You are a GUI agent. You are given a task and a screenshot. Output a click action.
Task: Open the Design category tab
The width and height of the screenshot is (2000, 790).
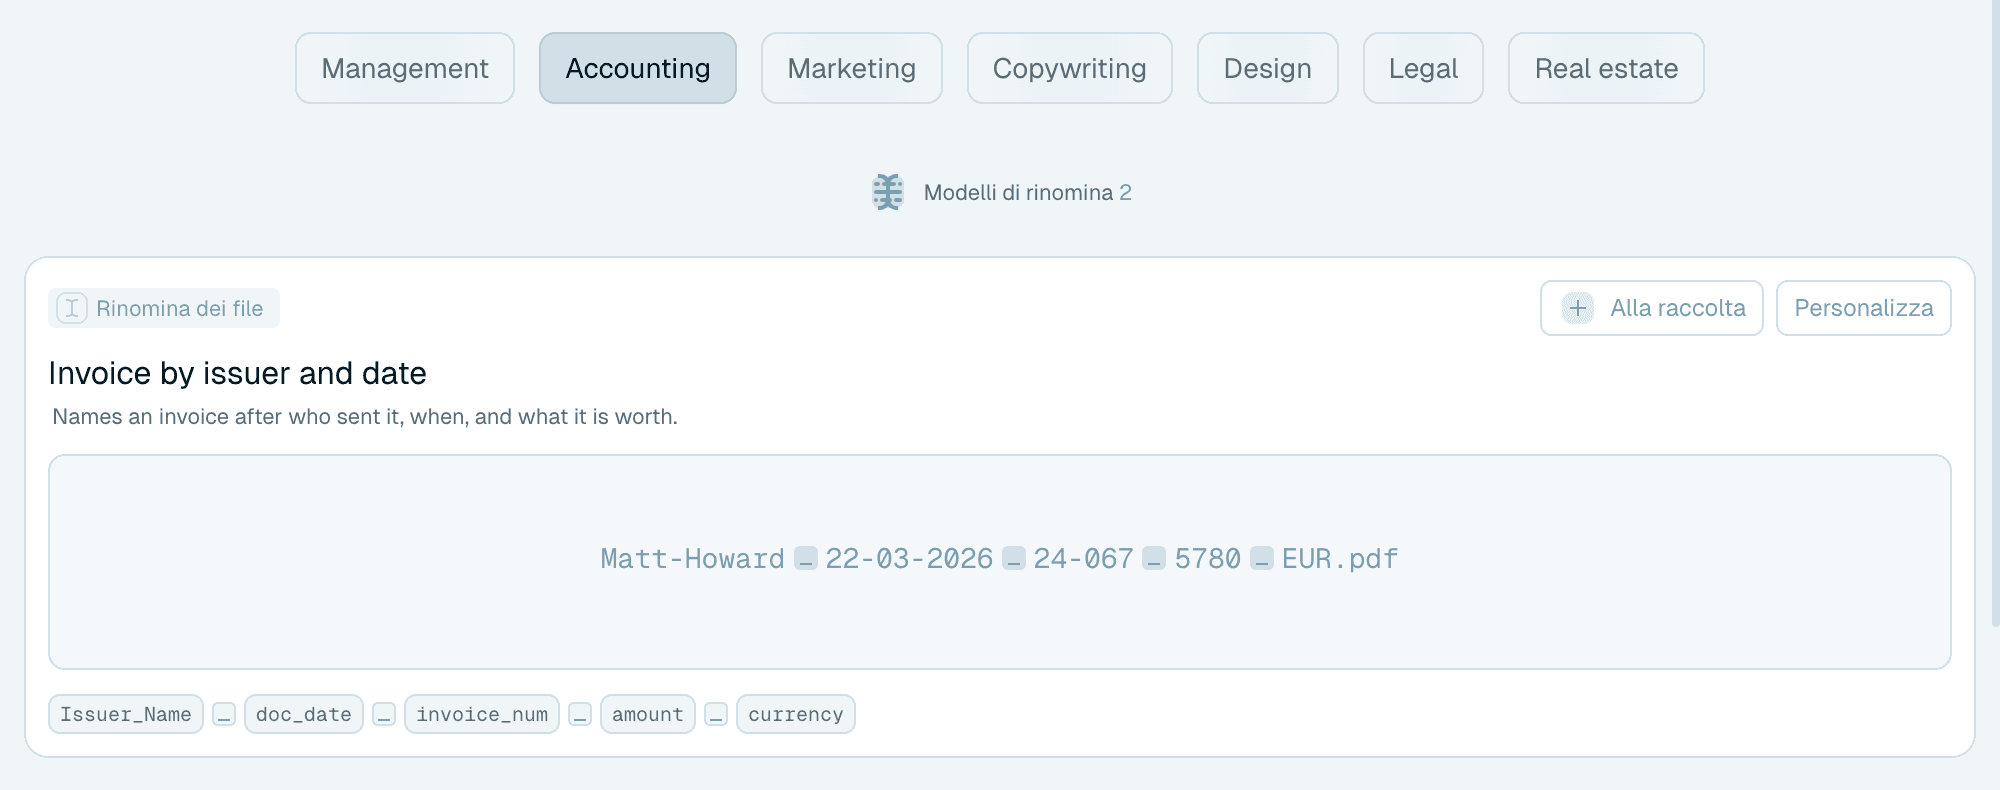coord(1268,68)
